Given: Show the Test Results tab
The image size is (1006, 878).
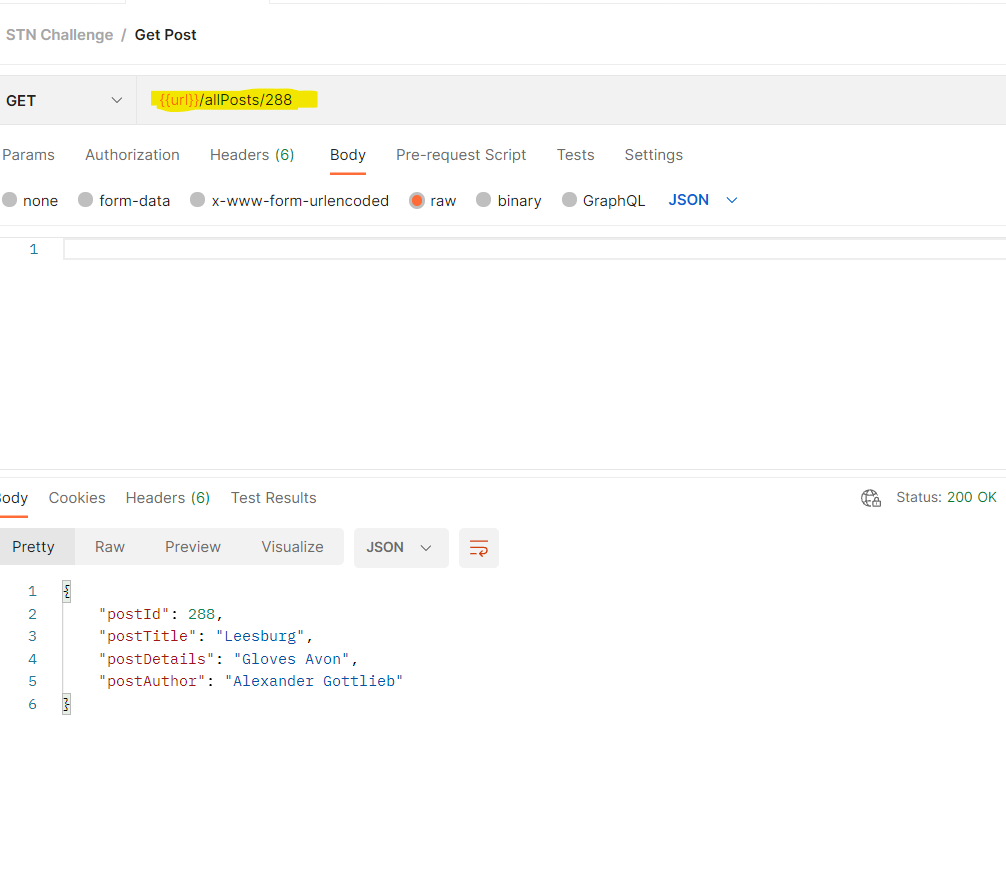Looking at the screenshot, I should 273,498.
